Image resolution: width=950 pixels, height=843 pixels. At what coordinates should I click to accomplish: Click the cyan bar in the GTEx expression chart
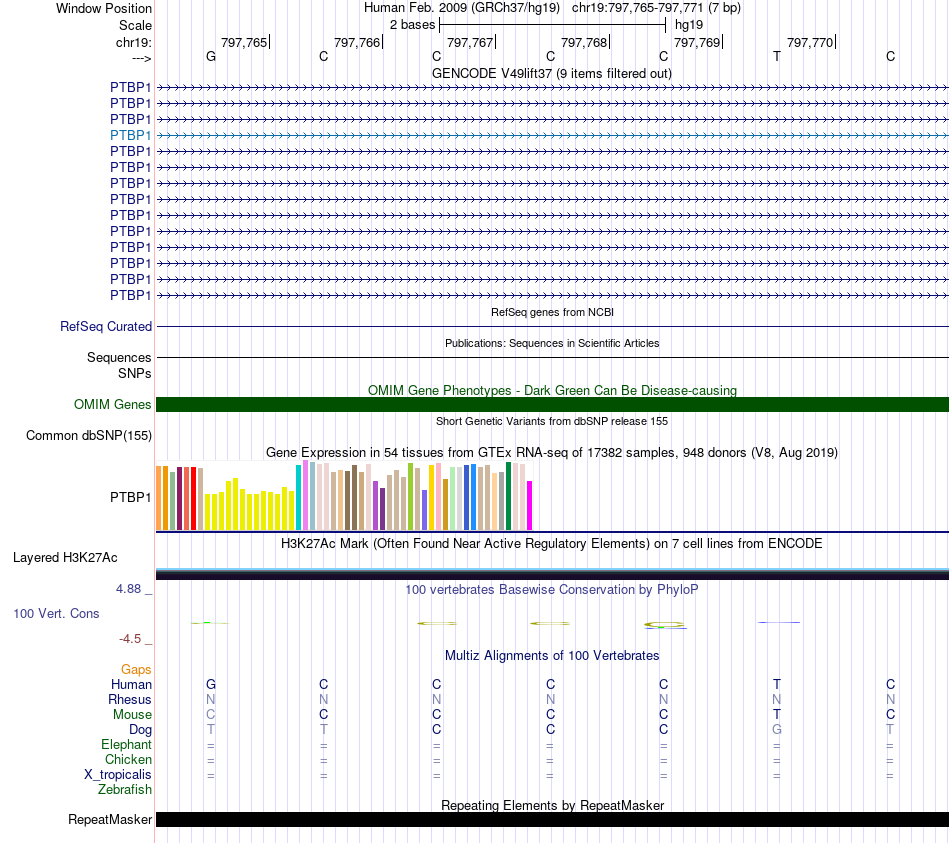tap(298, 498)
